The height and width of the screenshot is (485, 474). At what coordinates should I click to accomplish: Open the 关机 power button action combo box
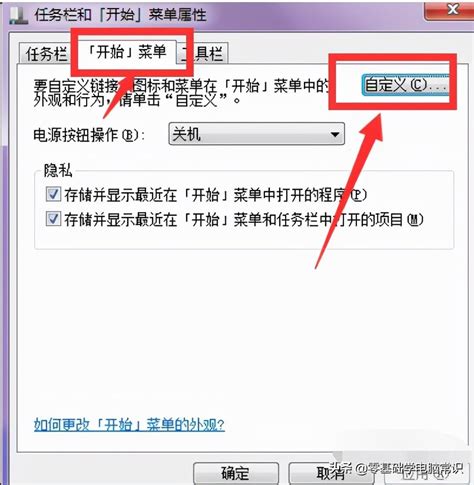(256, 134)
